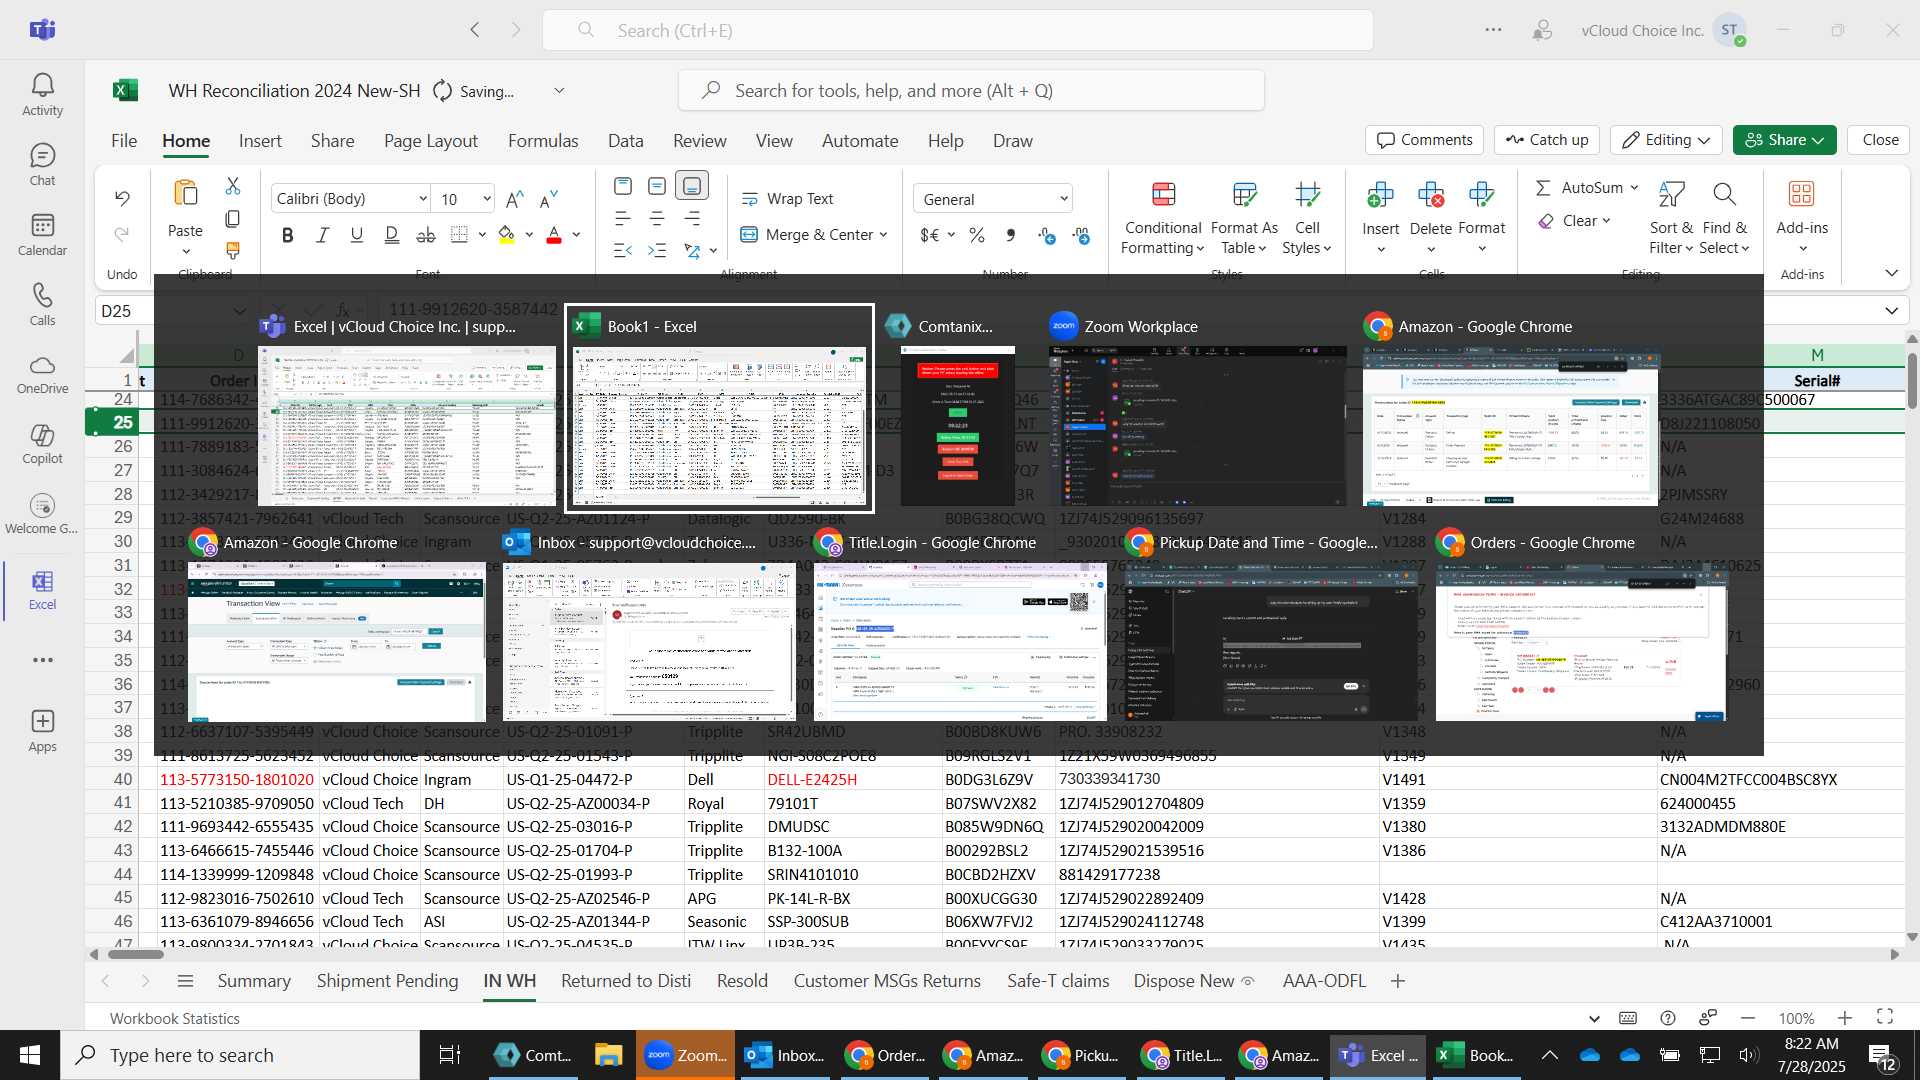Open Chat in Teams sidebar

point(42,165)
